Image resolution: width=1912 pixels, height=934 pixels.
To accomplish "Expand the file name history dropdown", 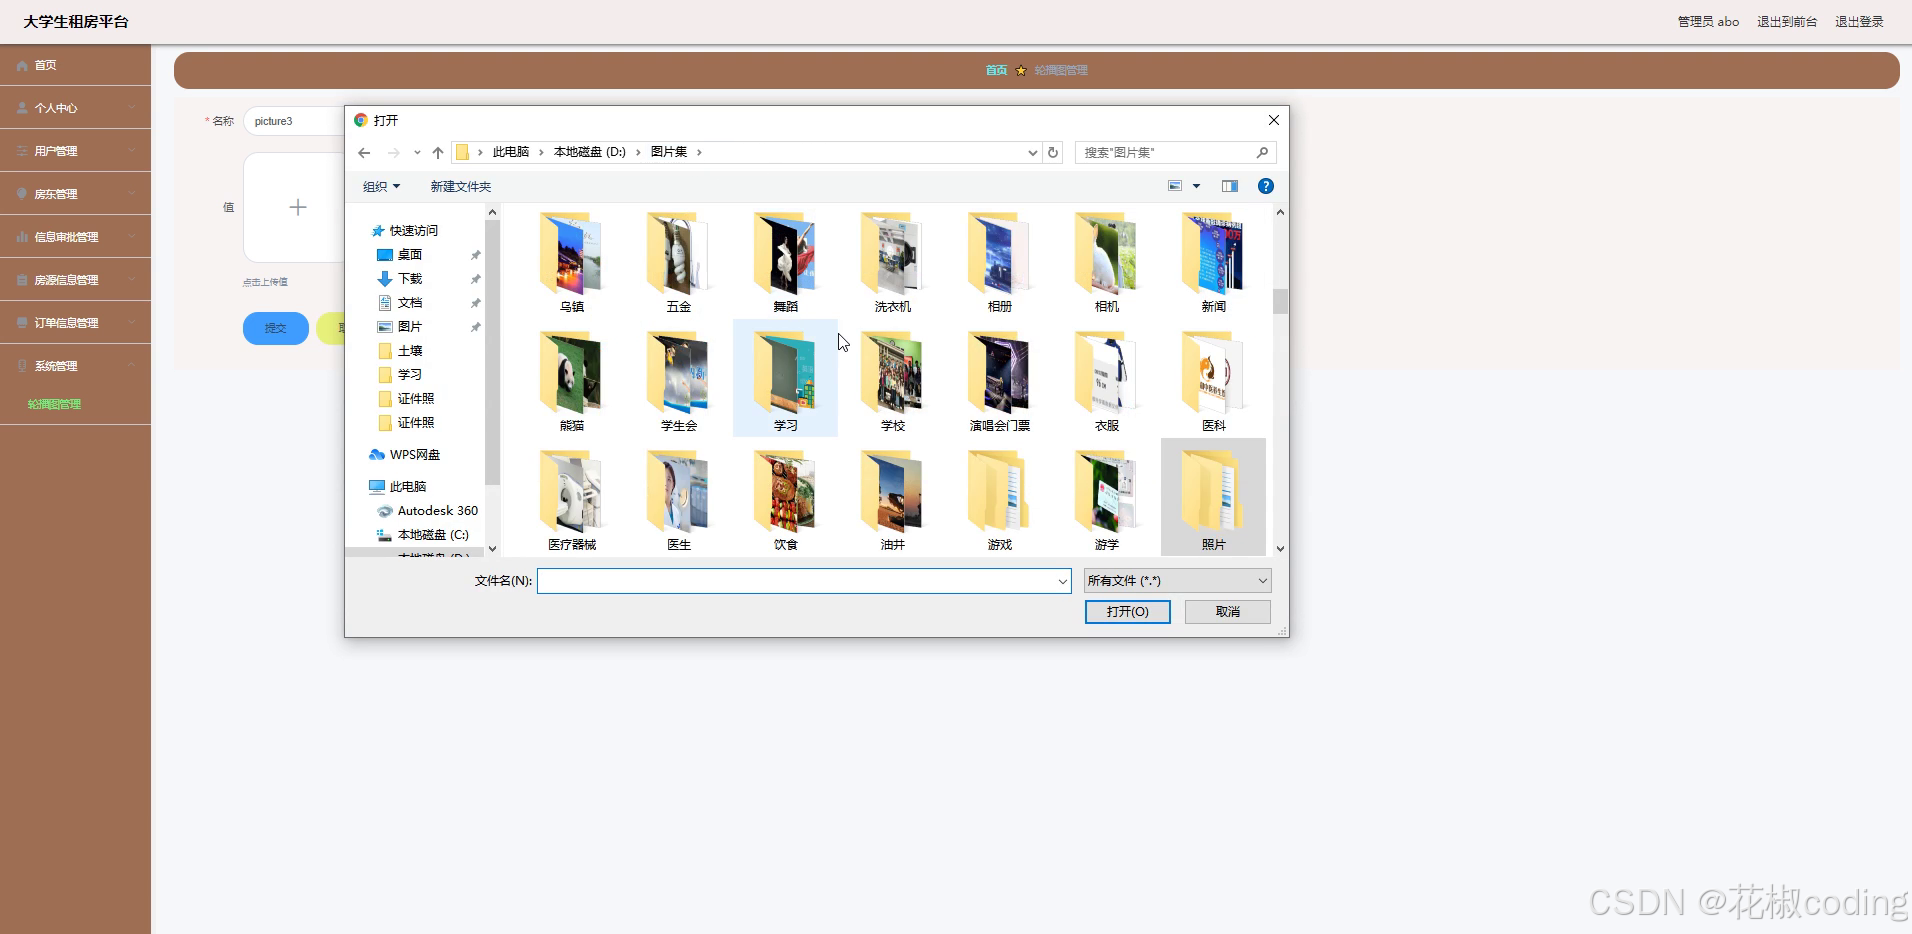I will click(1062, 581).
